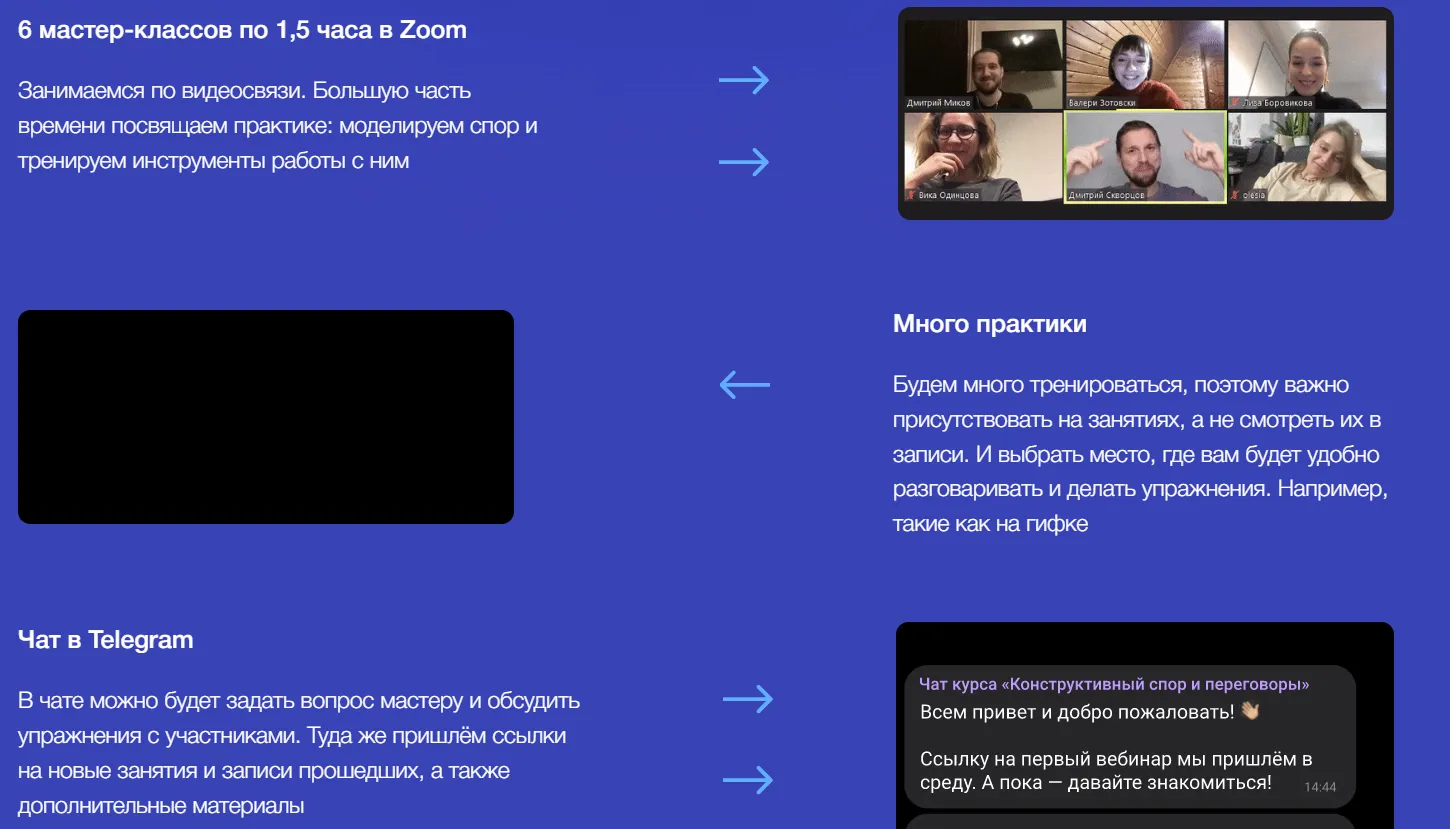The height and width of the screenshot is (829, 1450).
Task: Select Валери Зотовски's video tile
Action: coord(1145,63)
